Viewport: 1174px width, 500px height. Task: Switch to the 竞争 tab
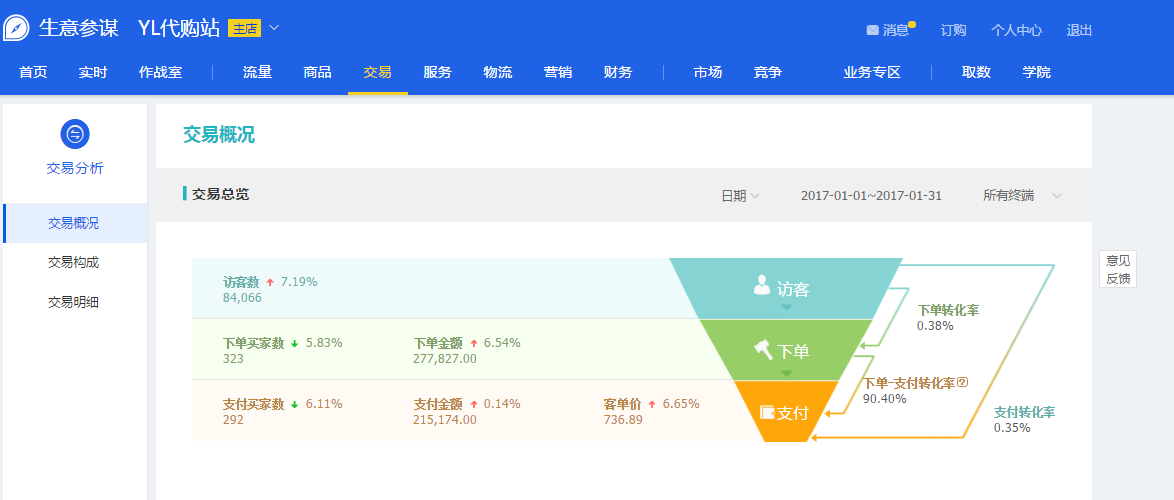[x=767, y=73]
